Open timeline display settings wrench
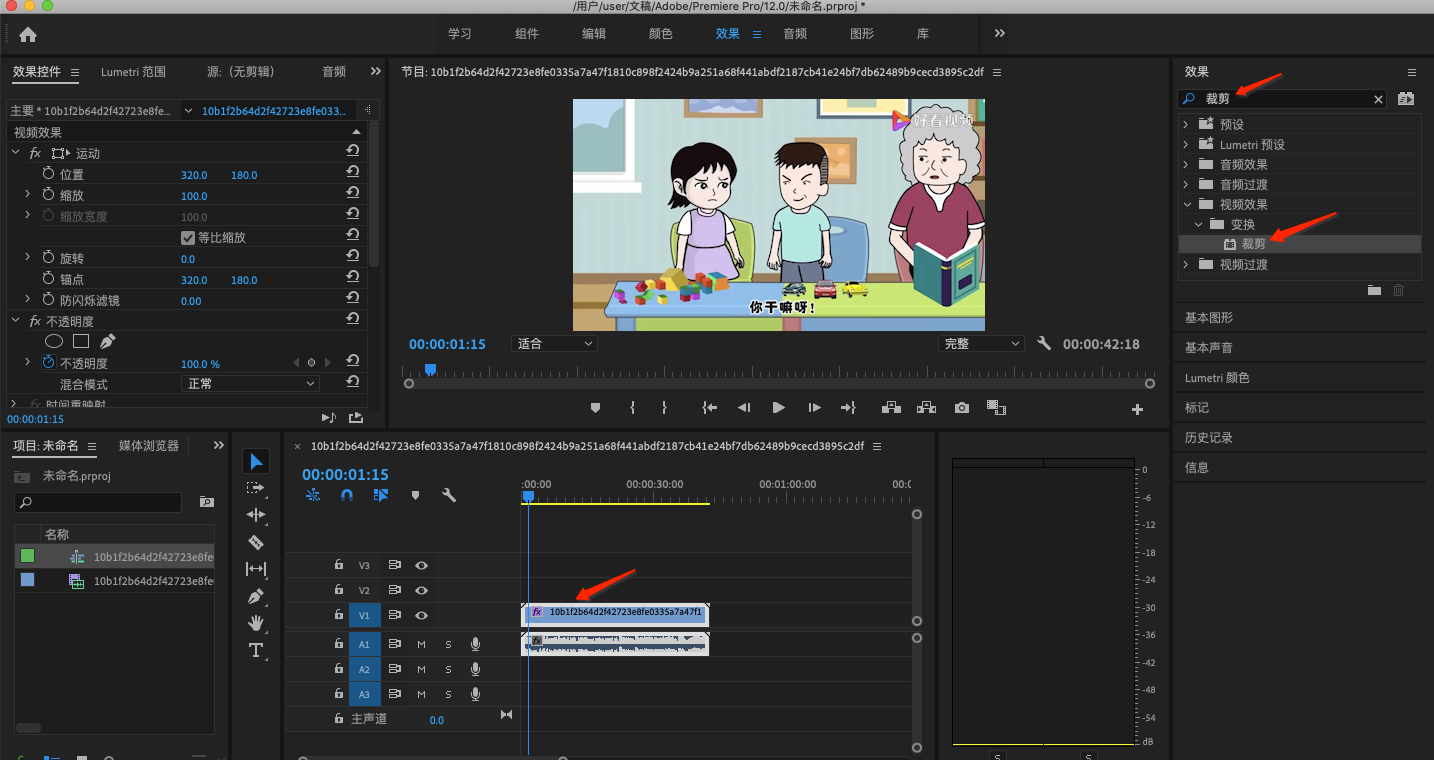The height and width of the screenshot is (760, 1434). [x=449, y=495]
